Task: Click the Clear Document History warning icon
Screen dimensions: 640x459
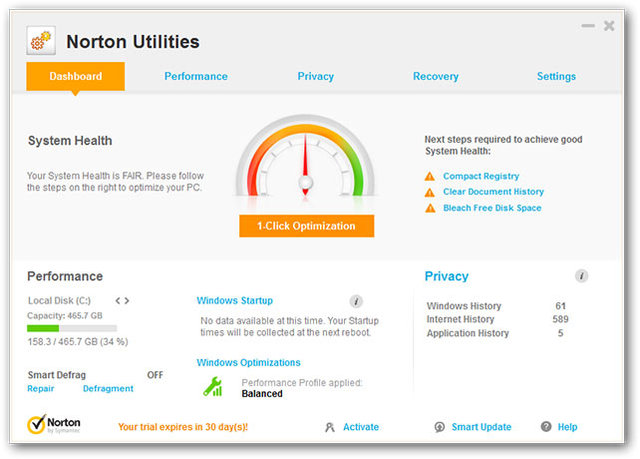Action: (x=430, y=192)
